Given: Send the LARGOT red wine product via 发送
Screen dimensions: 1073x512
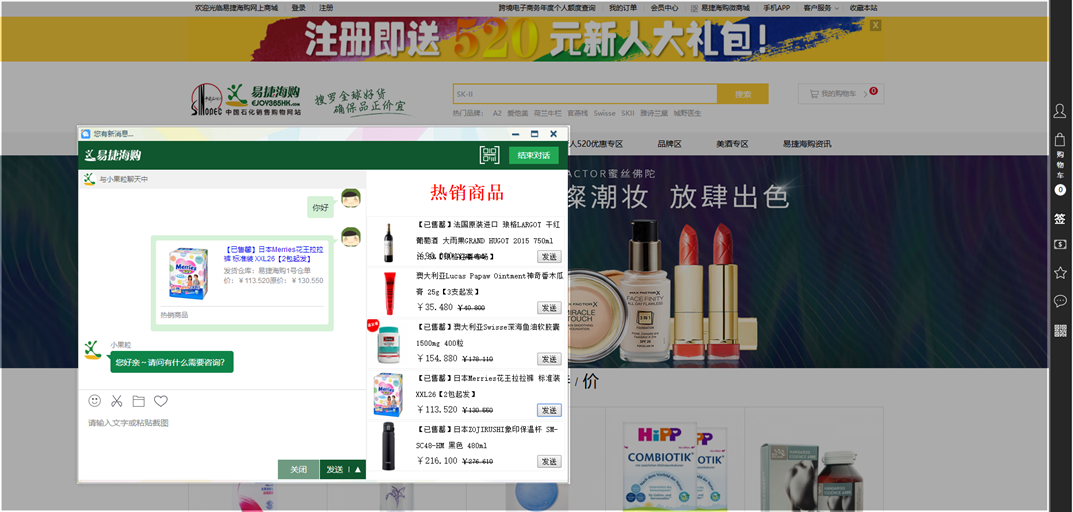Looking at the screenshot, I should tap(549, 257).
